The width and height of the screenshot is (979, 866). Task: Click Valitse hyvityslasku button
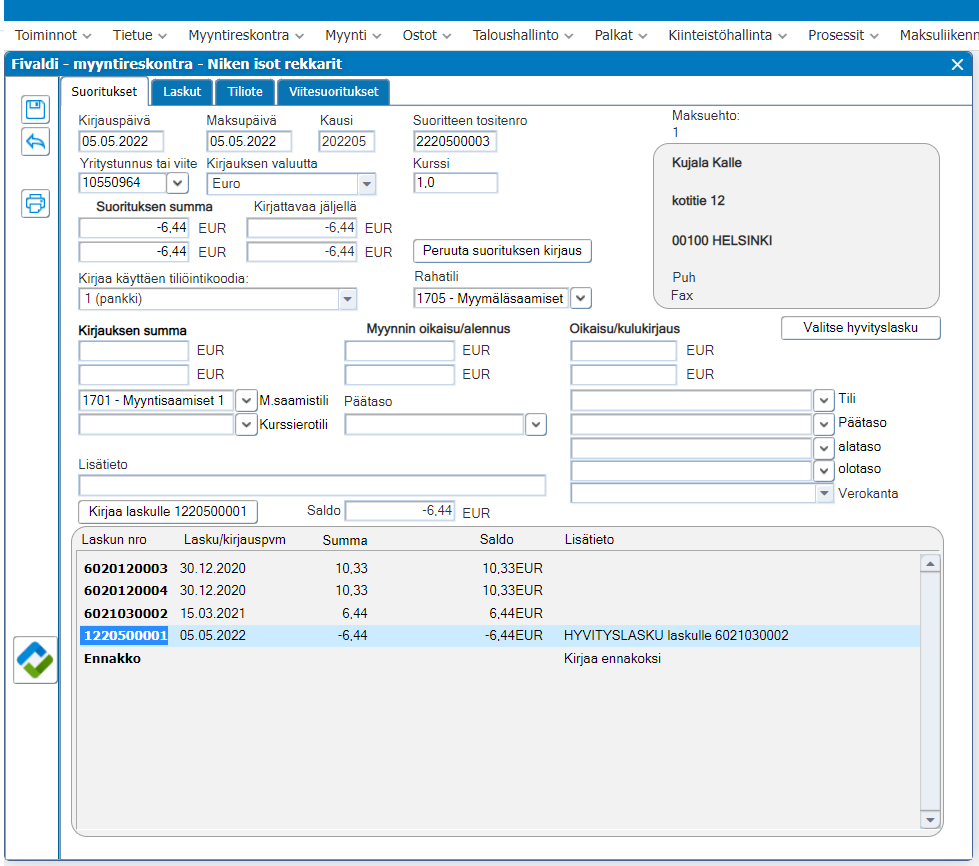tap(860, 328)
